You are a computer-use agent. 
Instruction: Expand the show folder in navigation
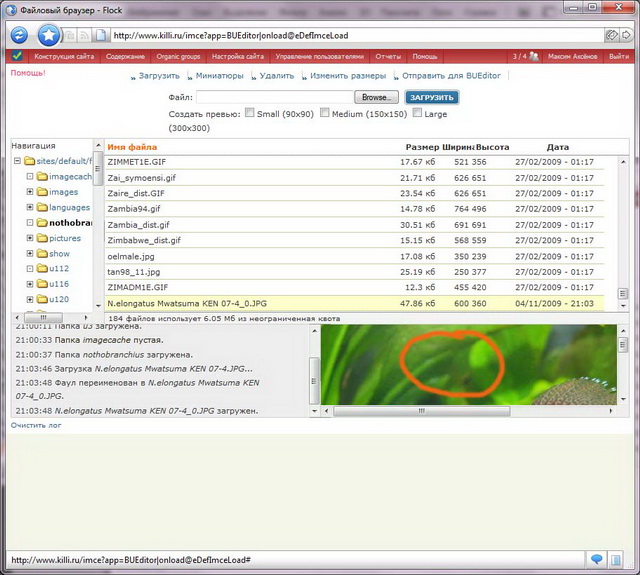pyautogui.click(x=30, y=254)
